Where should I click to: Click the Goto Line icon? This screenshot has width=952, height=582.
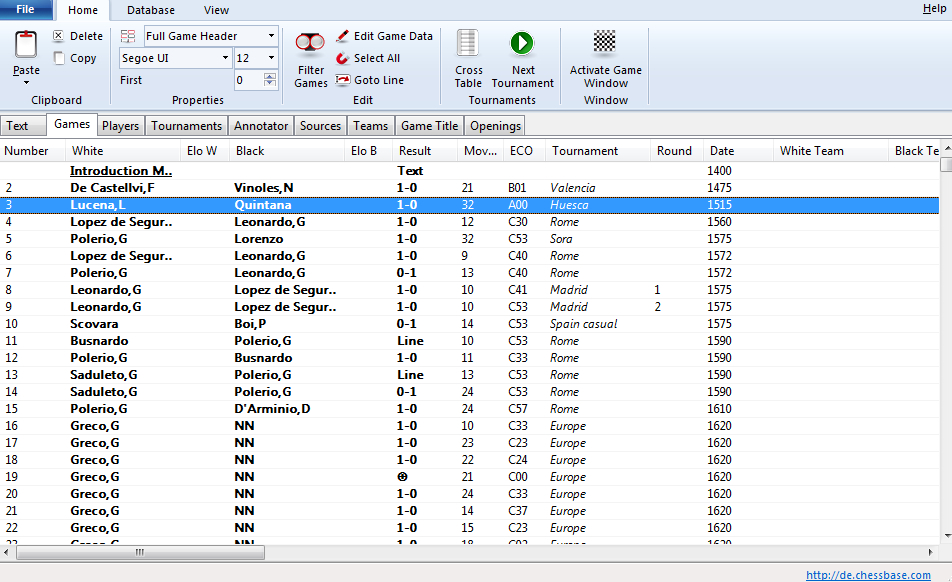[x=343, y=80]
